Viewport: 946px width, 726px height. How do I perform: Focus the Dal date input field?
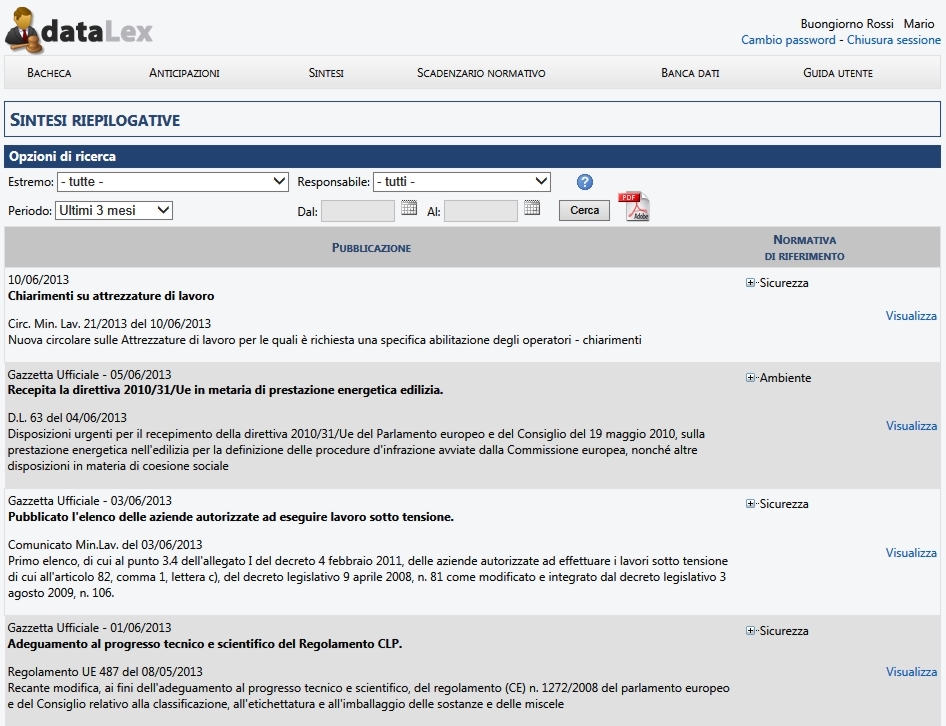click(x=358, y=211)
